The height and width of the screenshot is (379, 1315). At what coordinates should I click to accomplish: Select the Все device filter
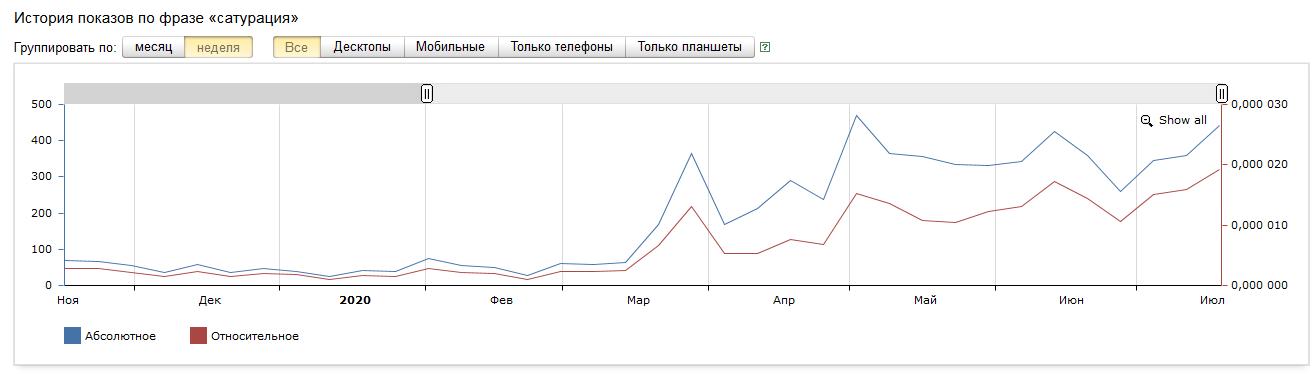coord(297,47)
